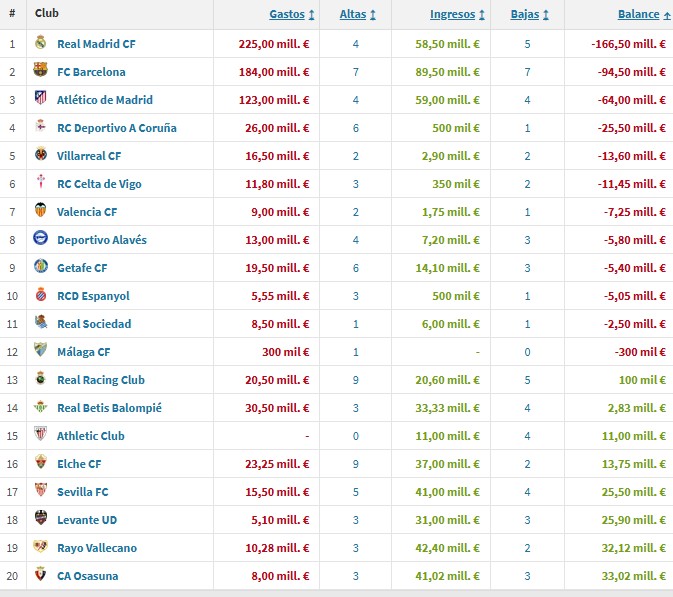Click Rayo Vallecano's 10,28 mill. € spending
673x597 pixels.
(x=277, y=548)
